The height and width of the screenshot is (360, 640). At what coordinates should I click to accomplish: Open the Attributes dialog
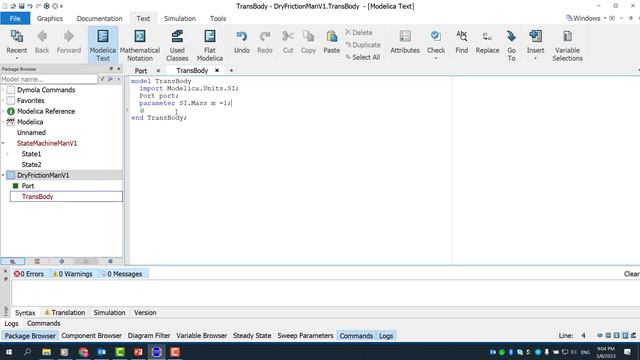tap(405, 42)
